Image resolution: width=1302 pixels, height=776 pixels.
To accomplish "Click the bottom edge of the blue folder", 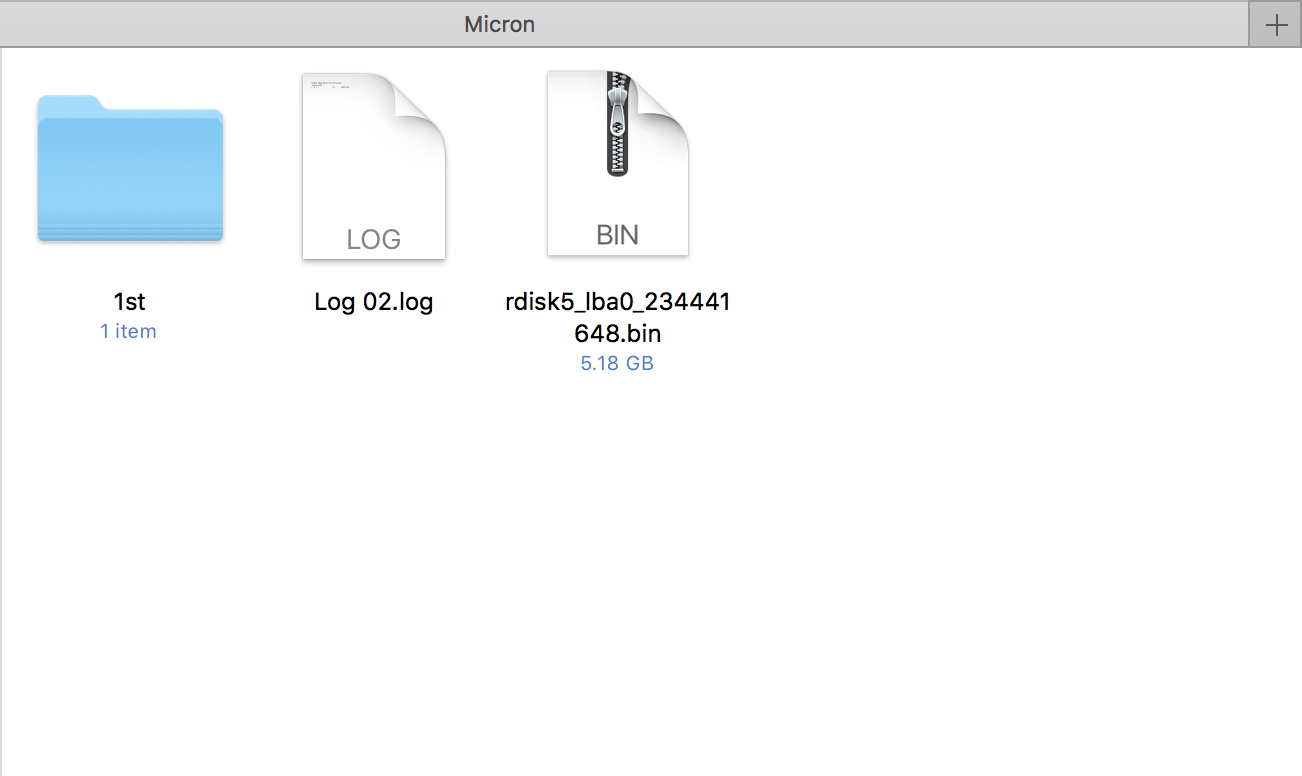I will [x=130, y=236].
